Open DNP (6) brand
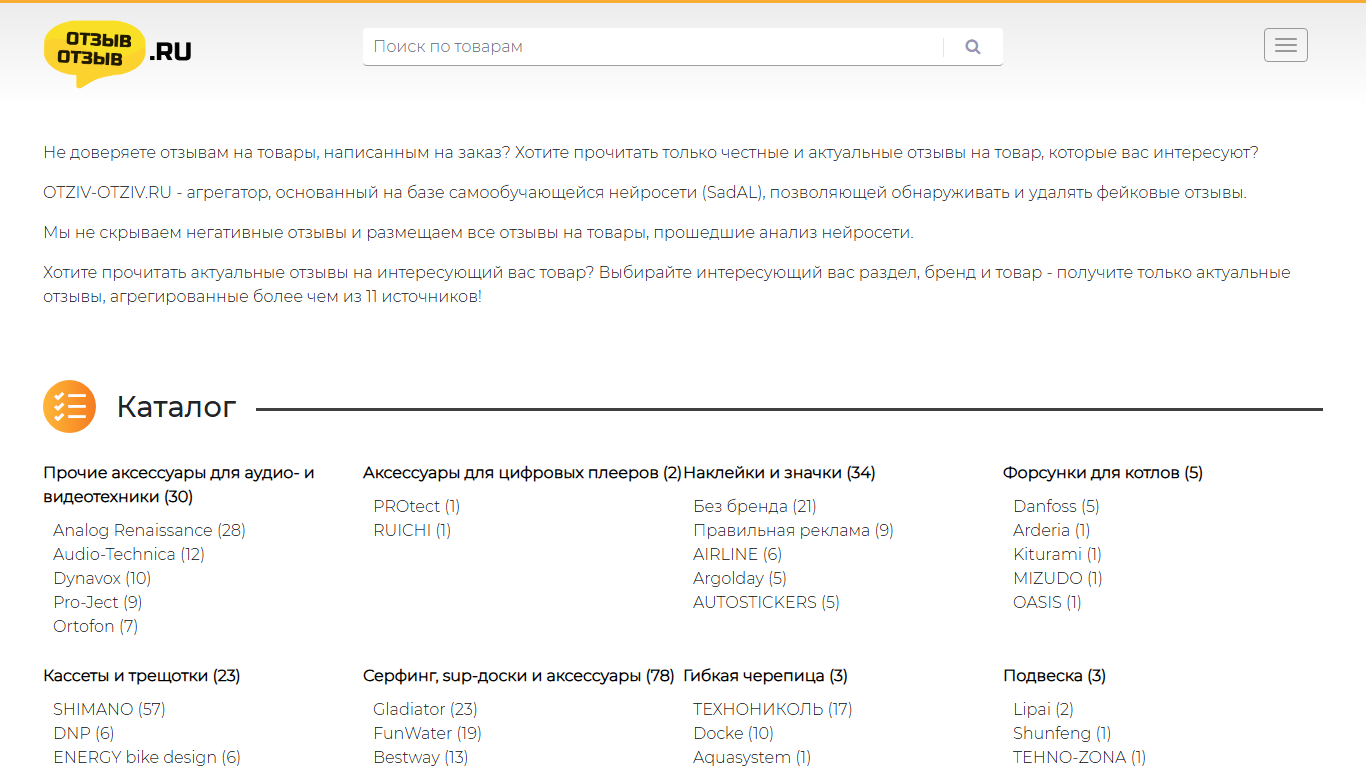Screen dimensions: 1366x768 coord(84,733)
